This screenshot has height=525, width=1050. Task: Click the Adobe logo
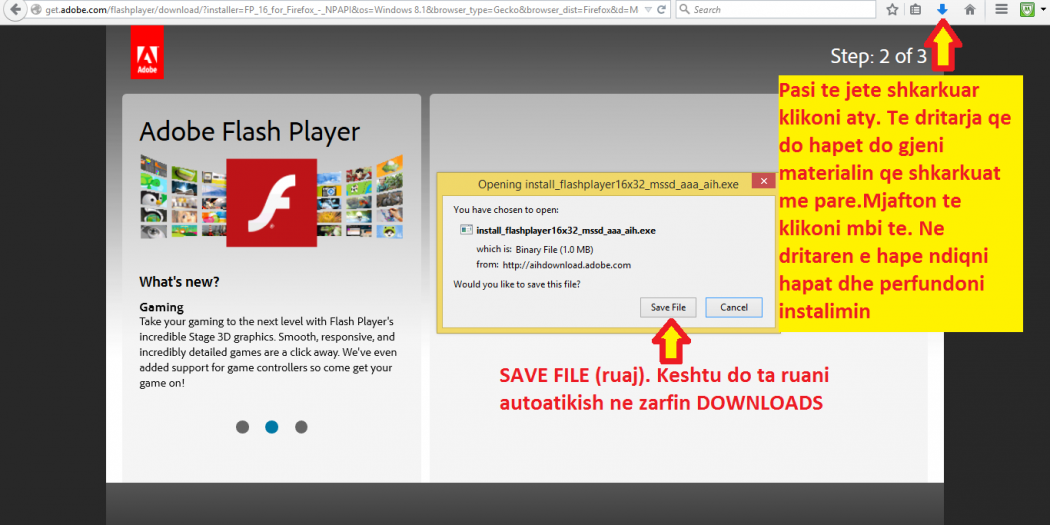pos(147,52)
